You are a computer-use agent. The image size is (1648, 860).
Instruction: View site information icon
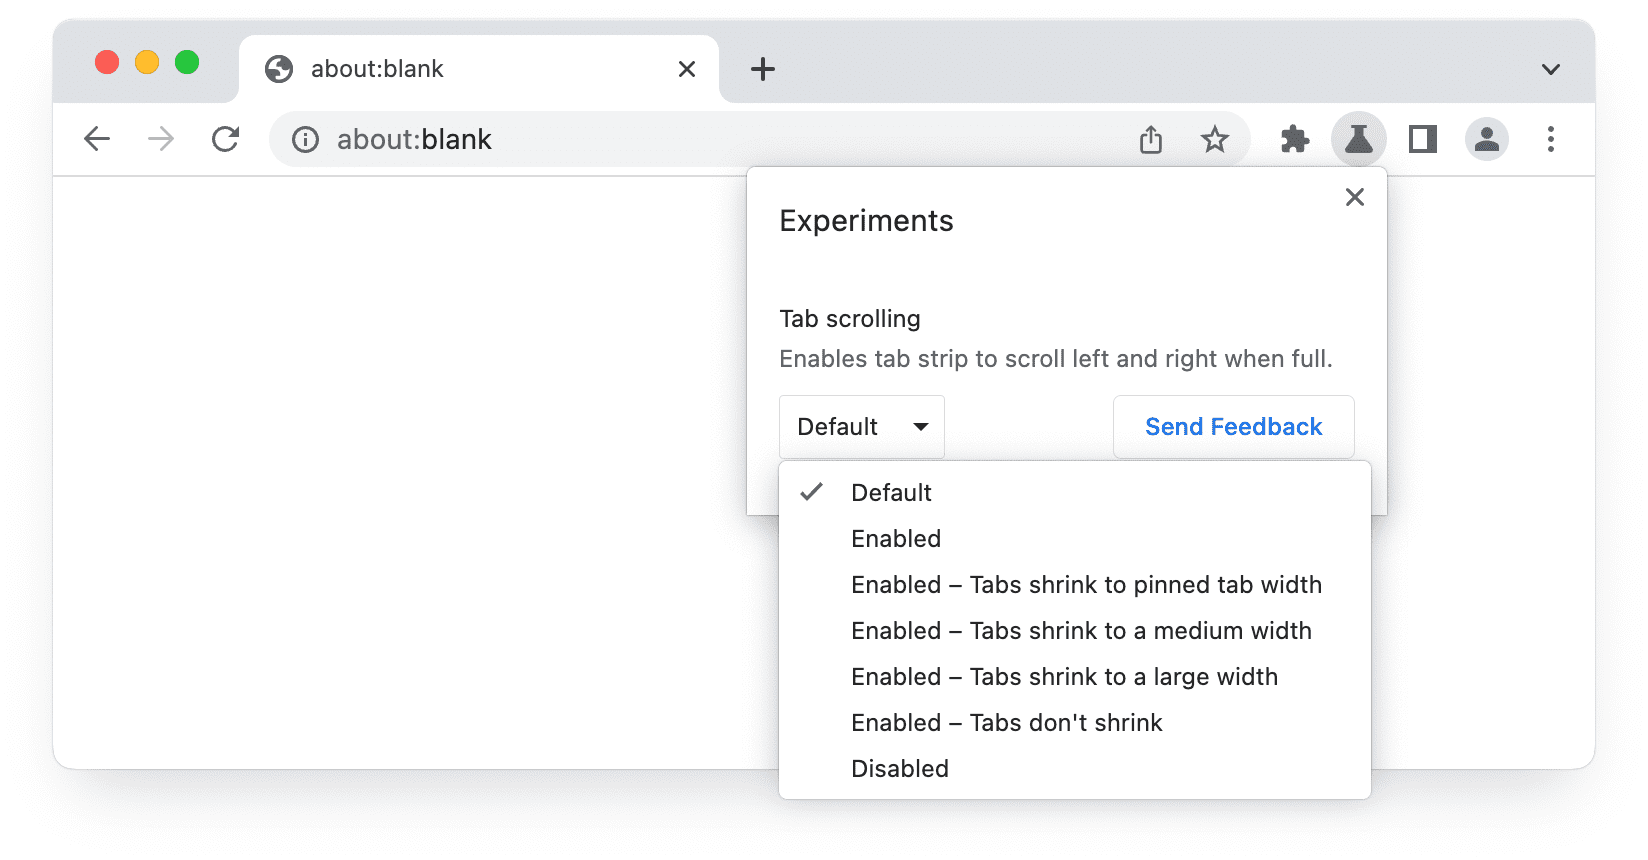click(305, 139)
